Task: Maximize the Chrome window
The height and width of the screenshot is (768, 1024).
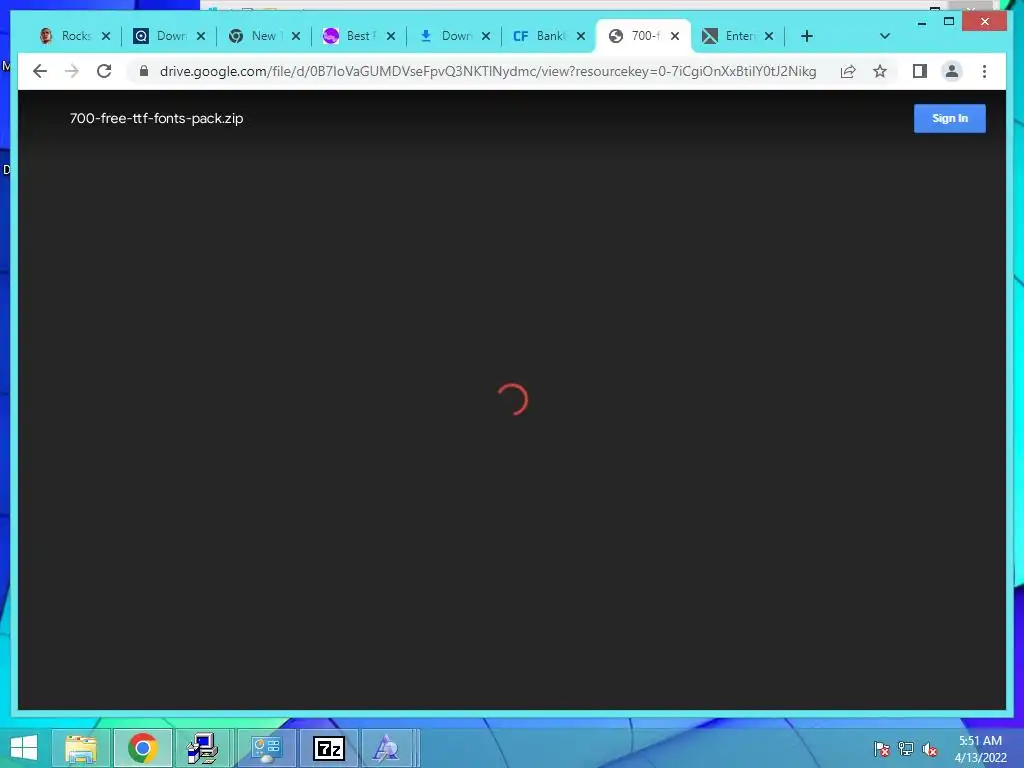Action: [949, 22]
